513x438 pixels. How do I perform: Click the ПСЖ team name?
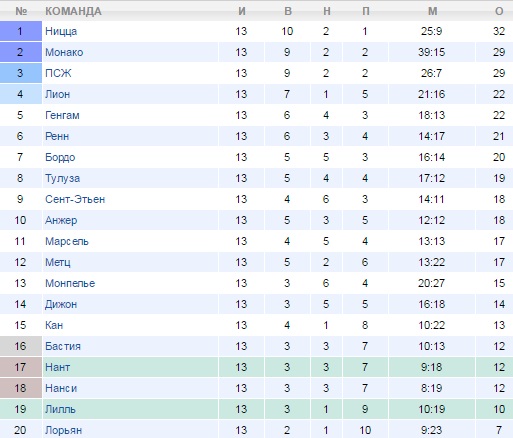click(x=58, y=73)
